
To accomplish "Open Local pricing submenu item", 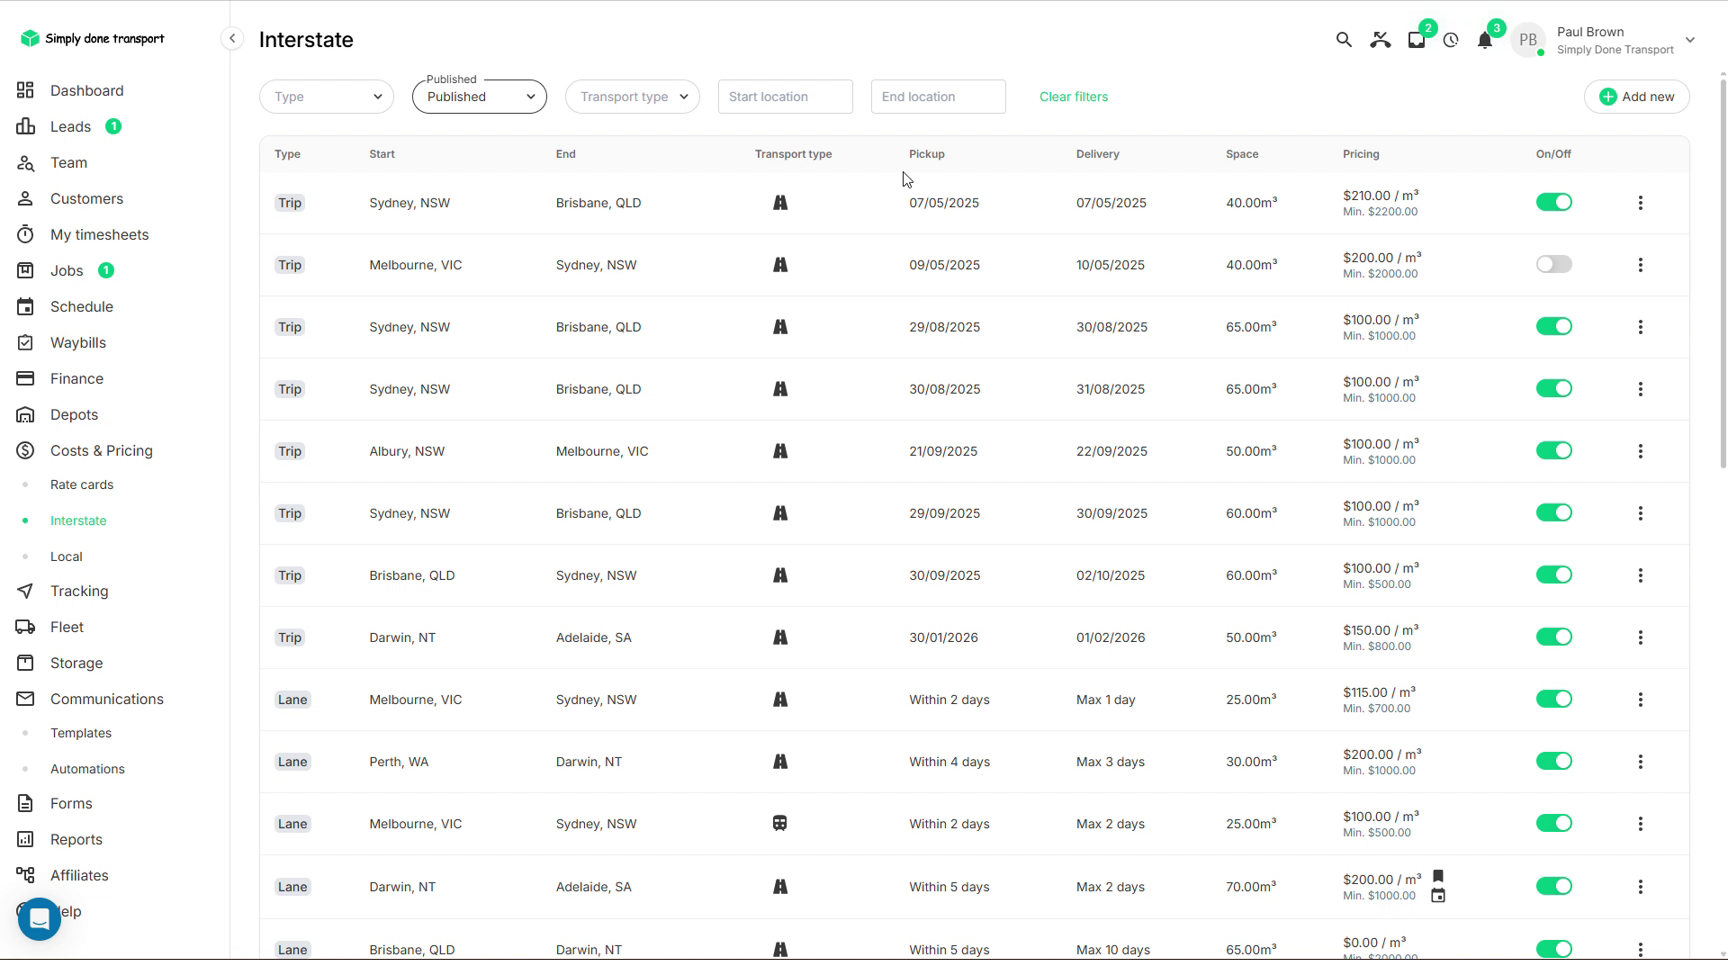I will point(66,557).
